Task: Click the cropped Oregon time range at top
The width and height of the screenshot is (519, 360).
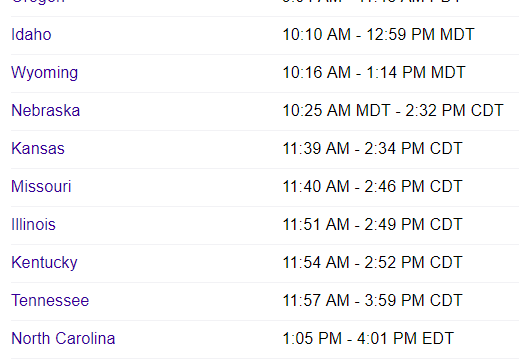Action: pyautogui.click(x=372, y=1)
